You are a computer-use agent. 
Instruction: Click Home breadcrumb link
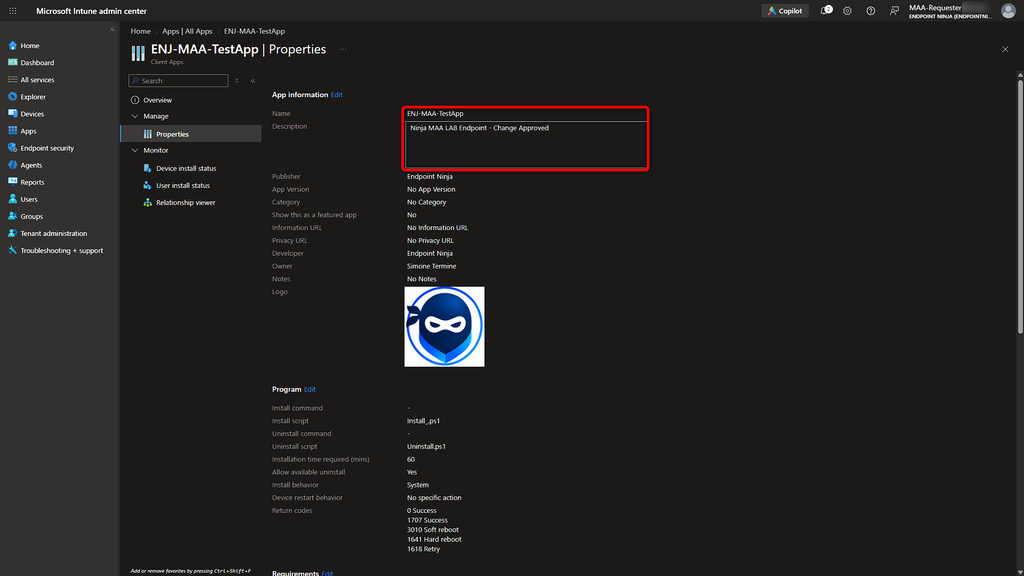tap(140, 31)
